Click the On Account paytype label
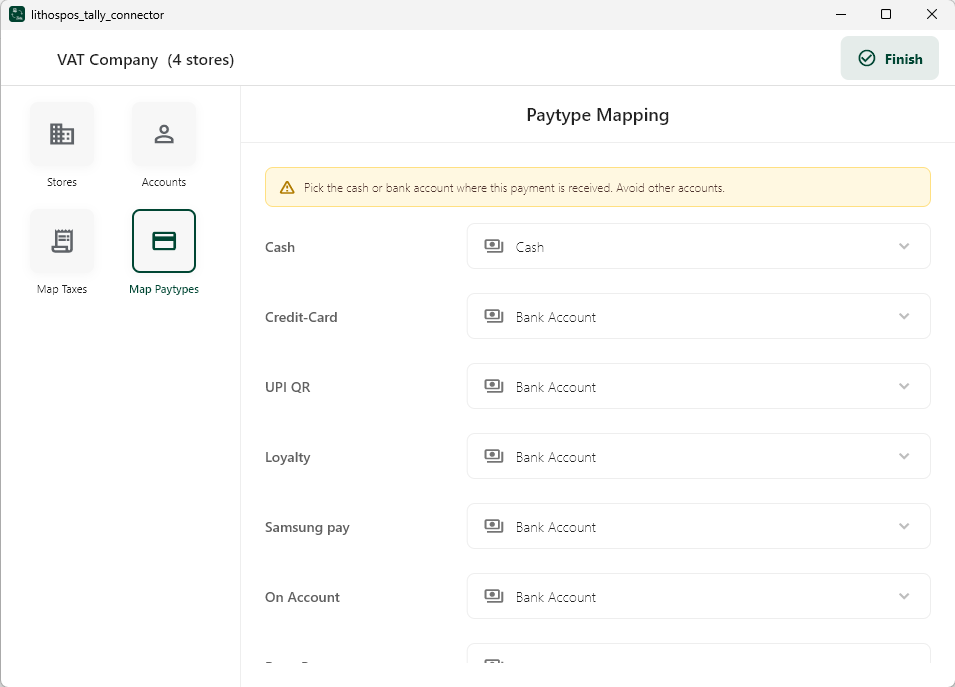955x687 pixels. (x=302, y=597)
